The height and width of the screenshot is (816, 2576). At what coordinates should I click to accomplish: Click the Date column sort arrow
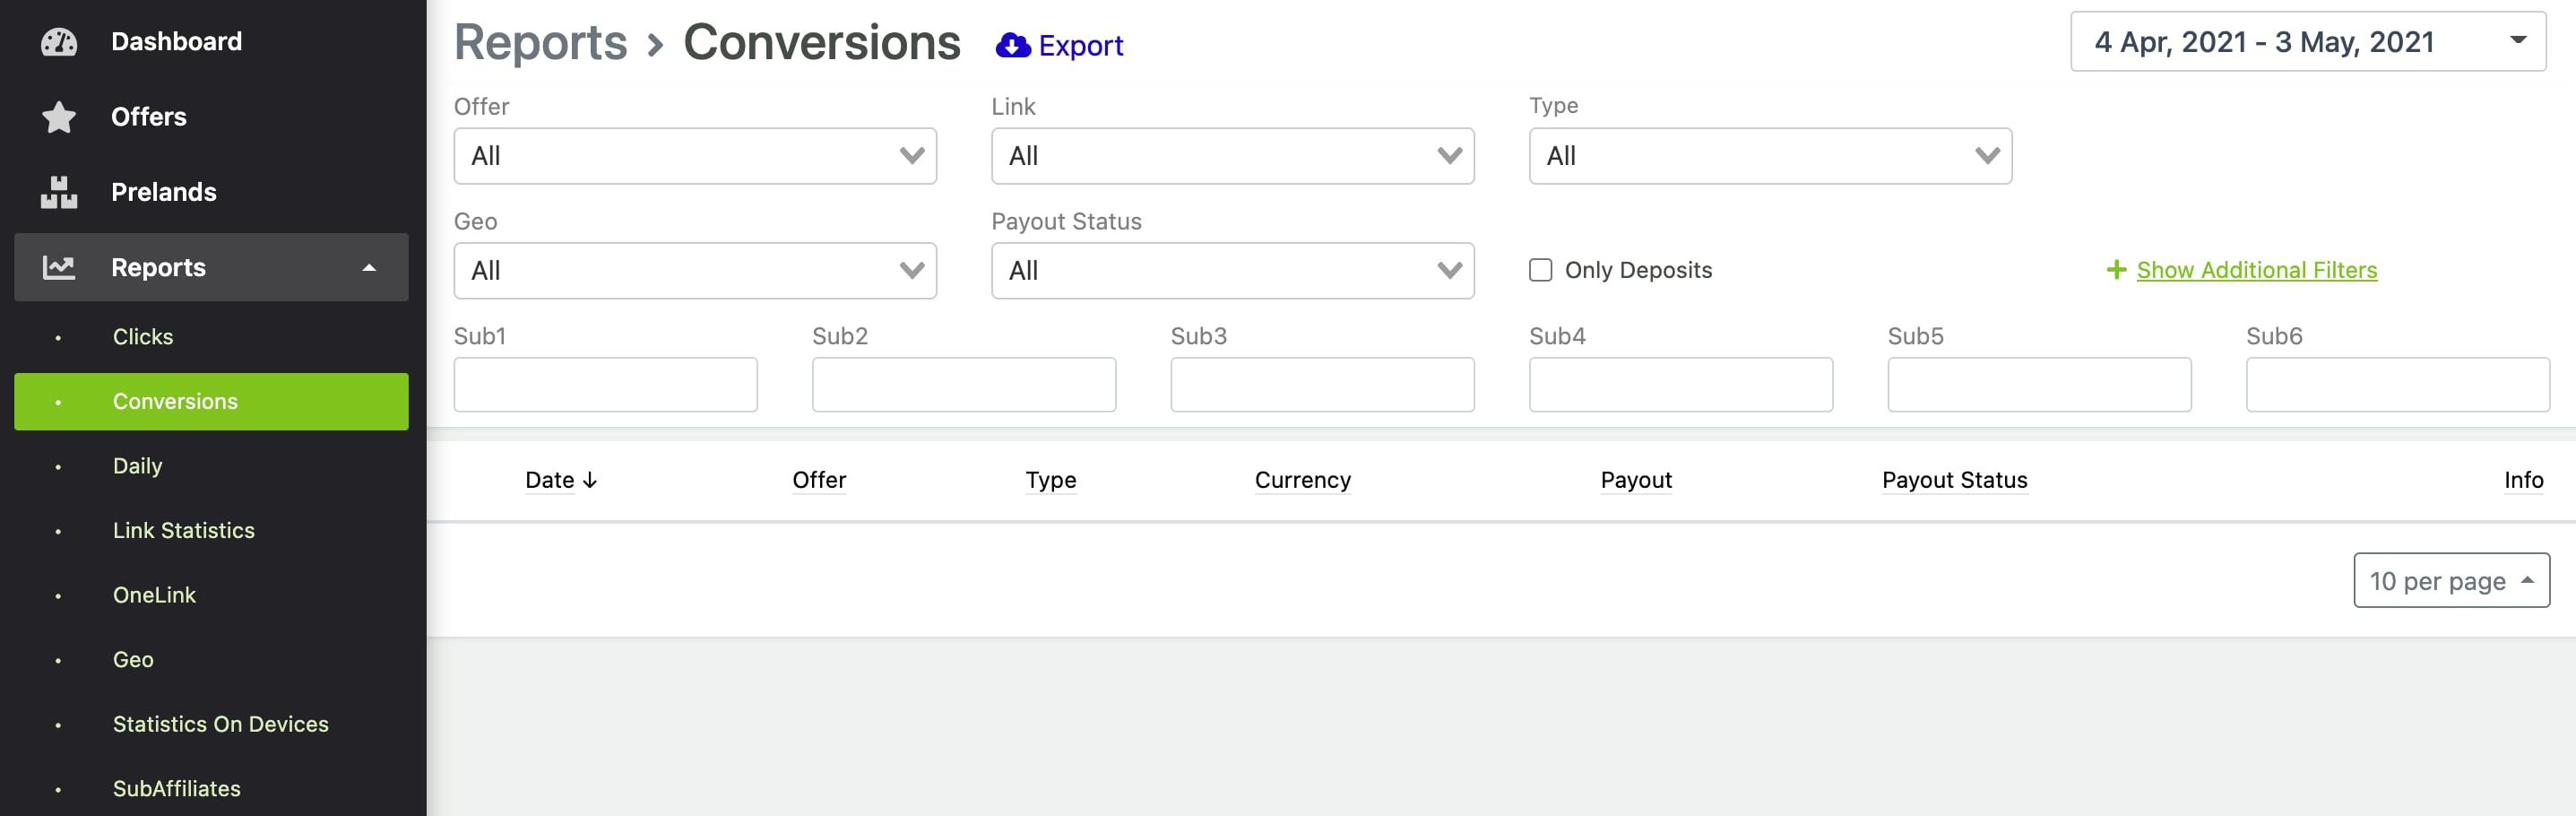coord(590,480)
